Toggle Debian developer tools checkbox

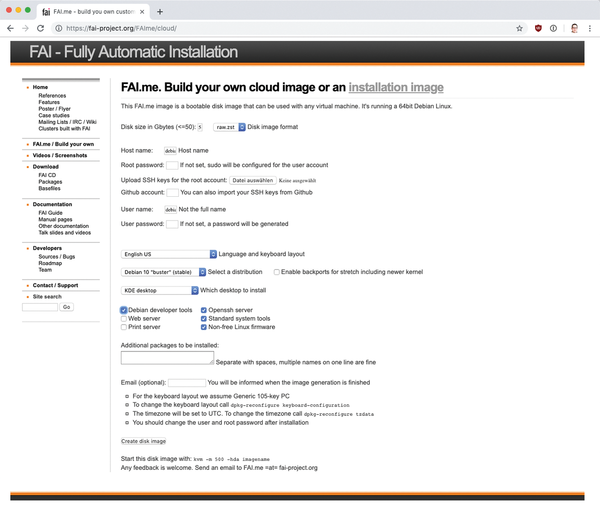click(124, 310)
